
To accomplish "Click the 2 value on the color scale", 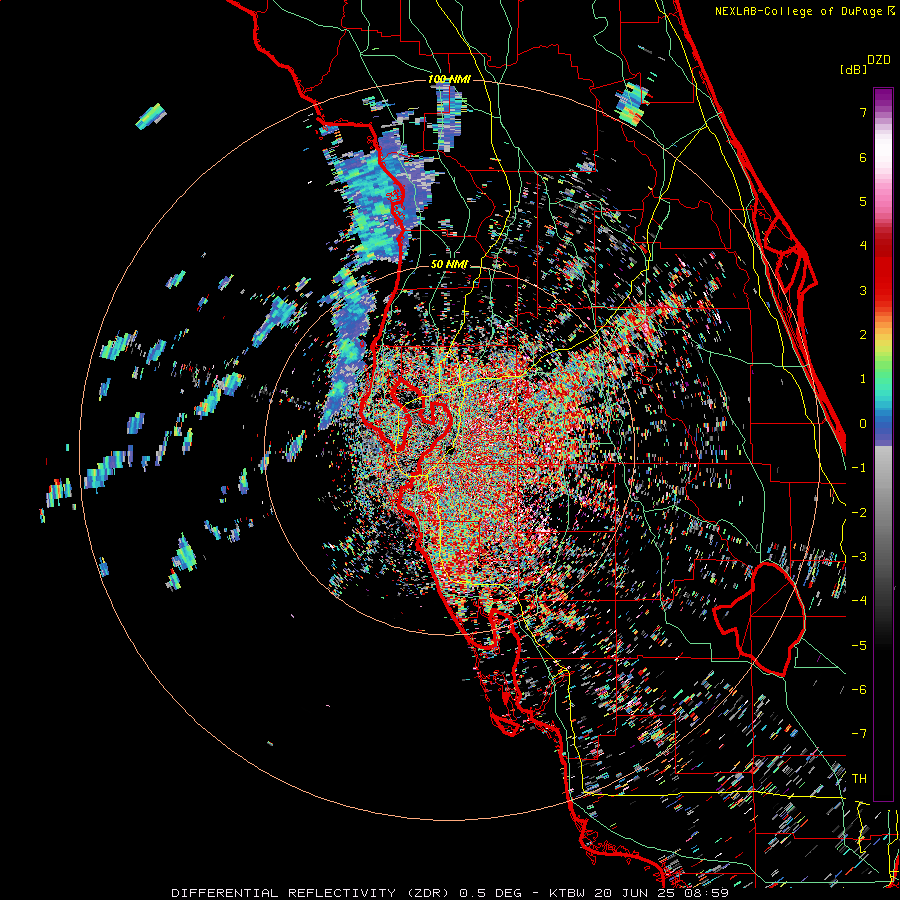I will point(863,335).
